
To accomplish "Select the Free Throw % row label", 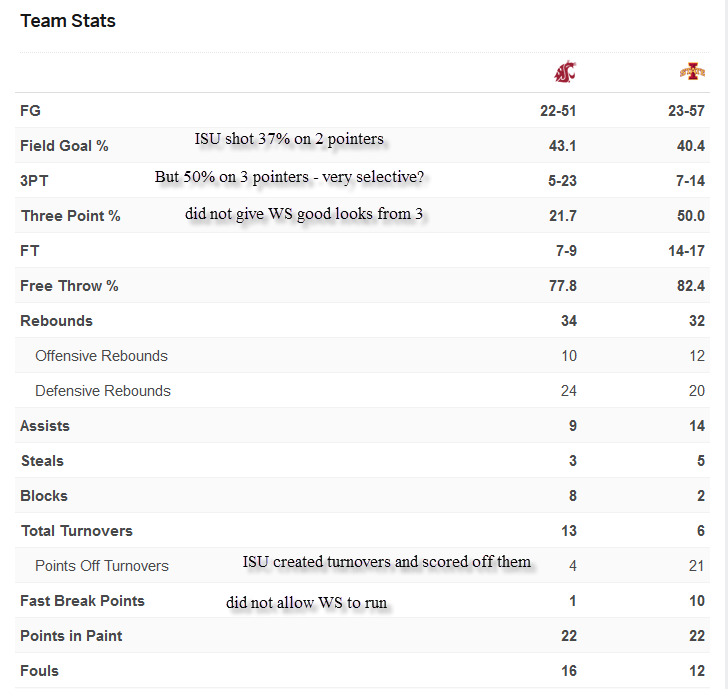I will click(69, 286).
